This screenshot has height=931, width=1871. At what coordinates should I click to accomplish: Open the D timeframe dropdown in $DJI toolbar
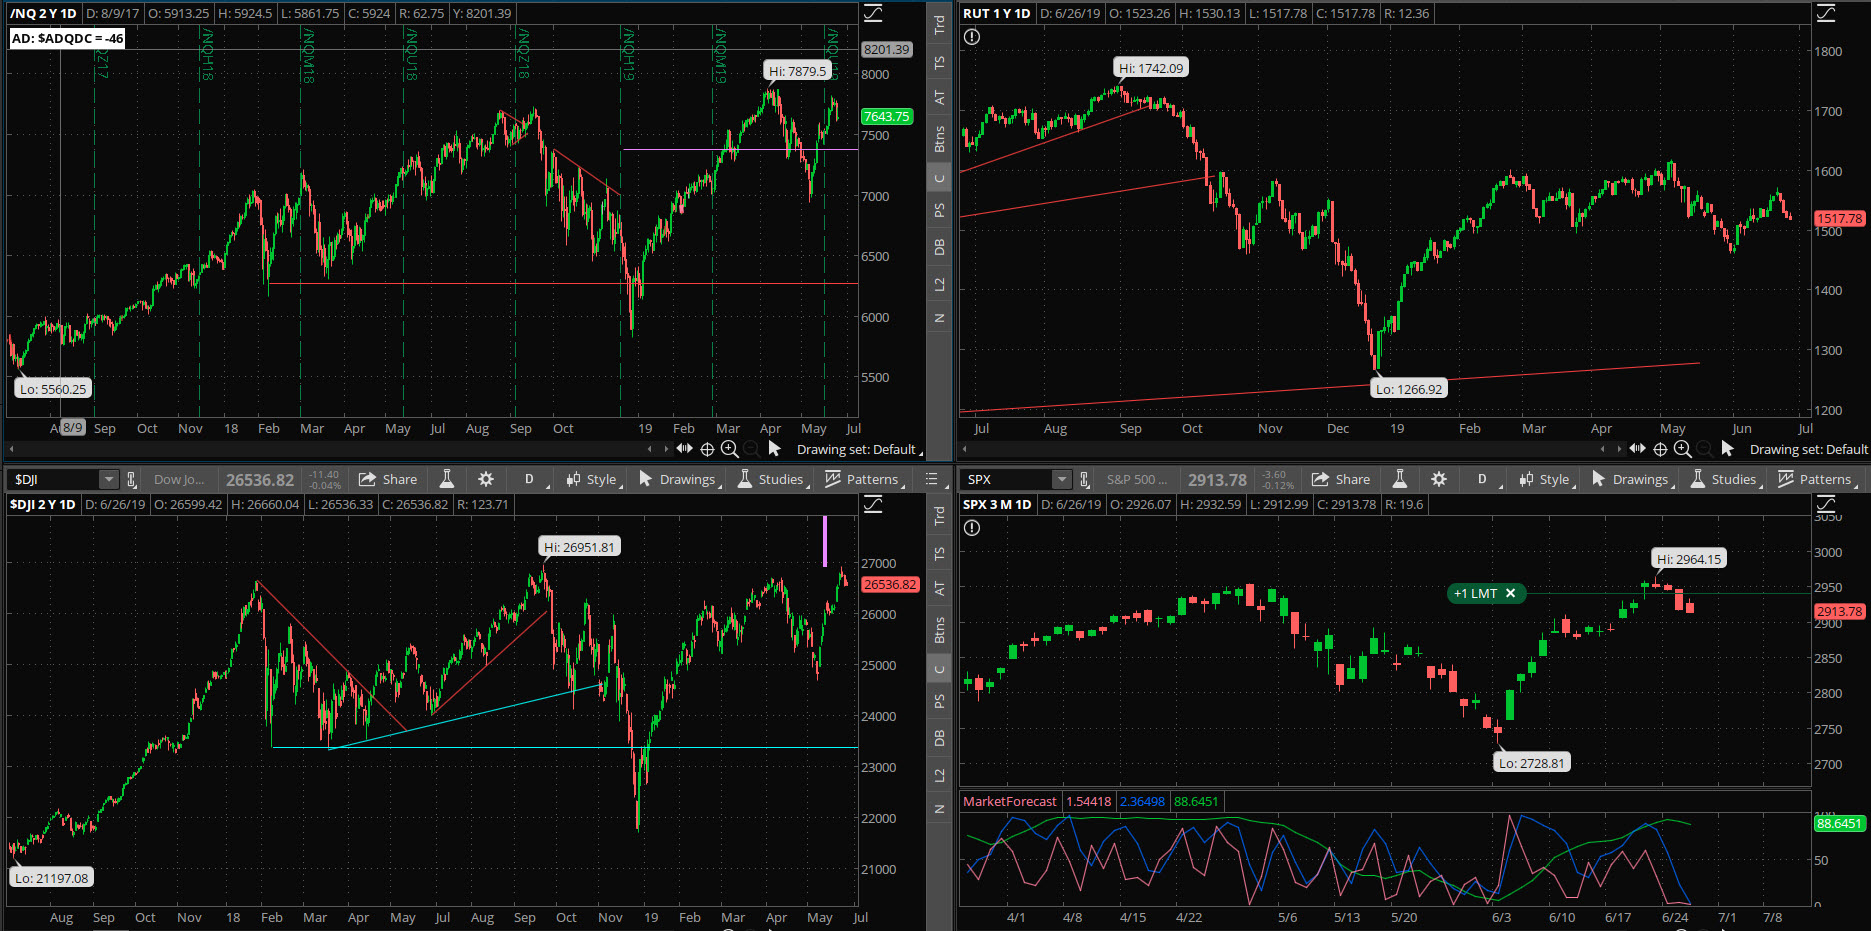tap(531, 479)
